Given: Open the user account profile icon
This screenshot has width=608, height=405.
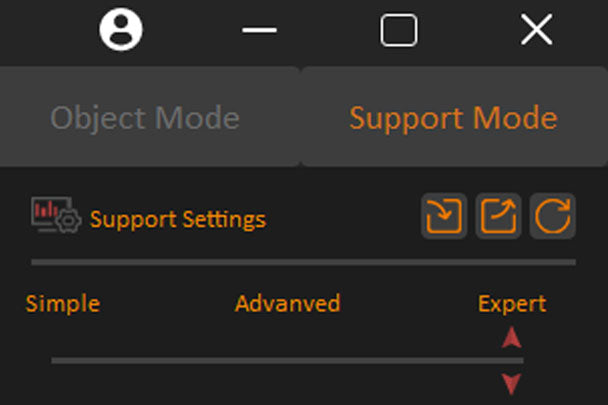Looking at the screenshot, I should [x=121, y=29].
